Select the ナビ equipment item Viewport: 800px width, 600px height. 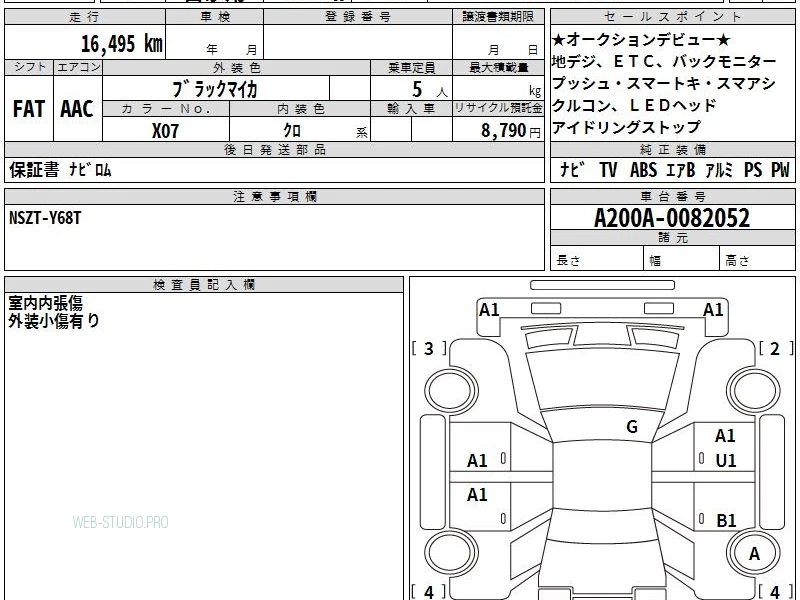[573, 170]
